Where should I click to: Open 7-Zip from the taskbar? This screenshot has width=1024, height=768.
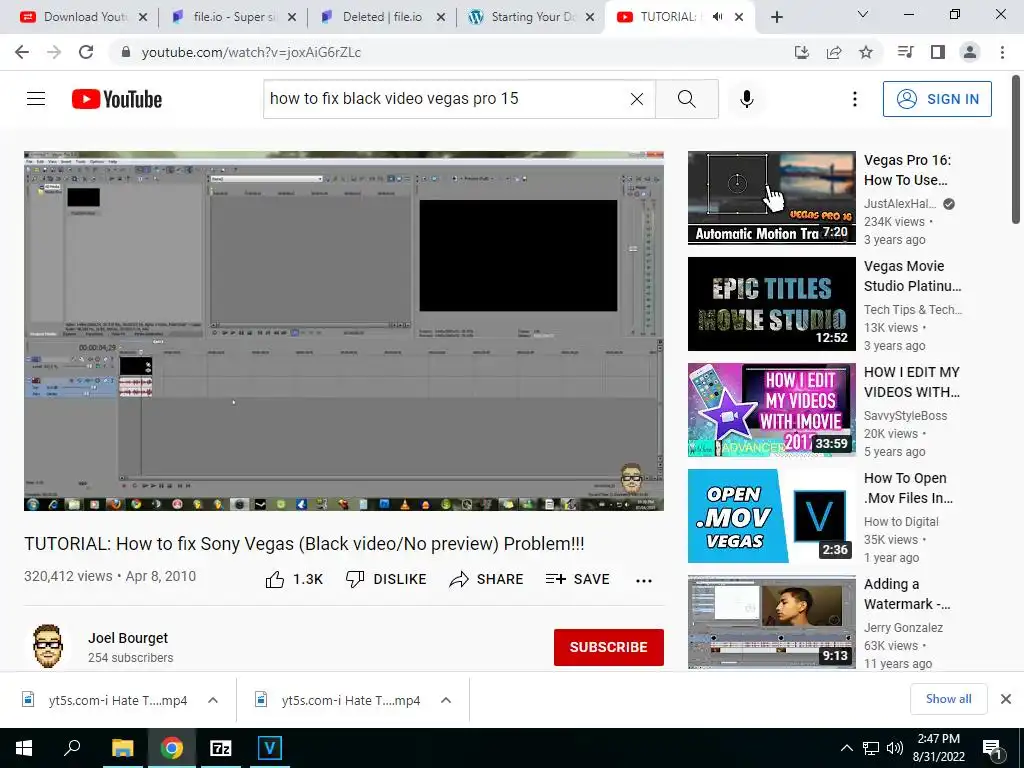click(221, 748)
